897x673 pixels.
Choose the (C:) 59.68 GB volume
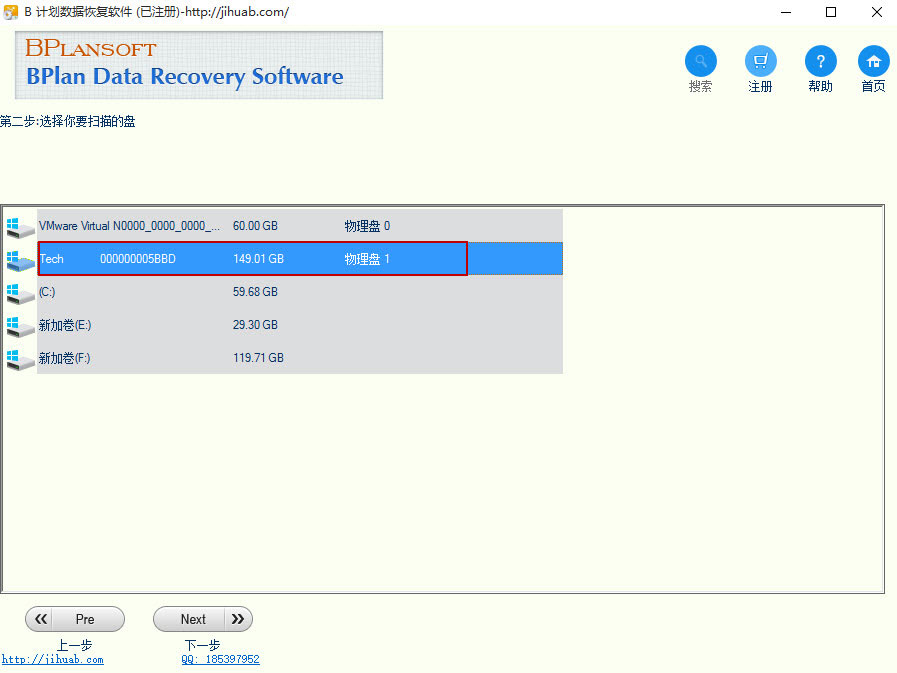point(300,292)
